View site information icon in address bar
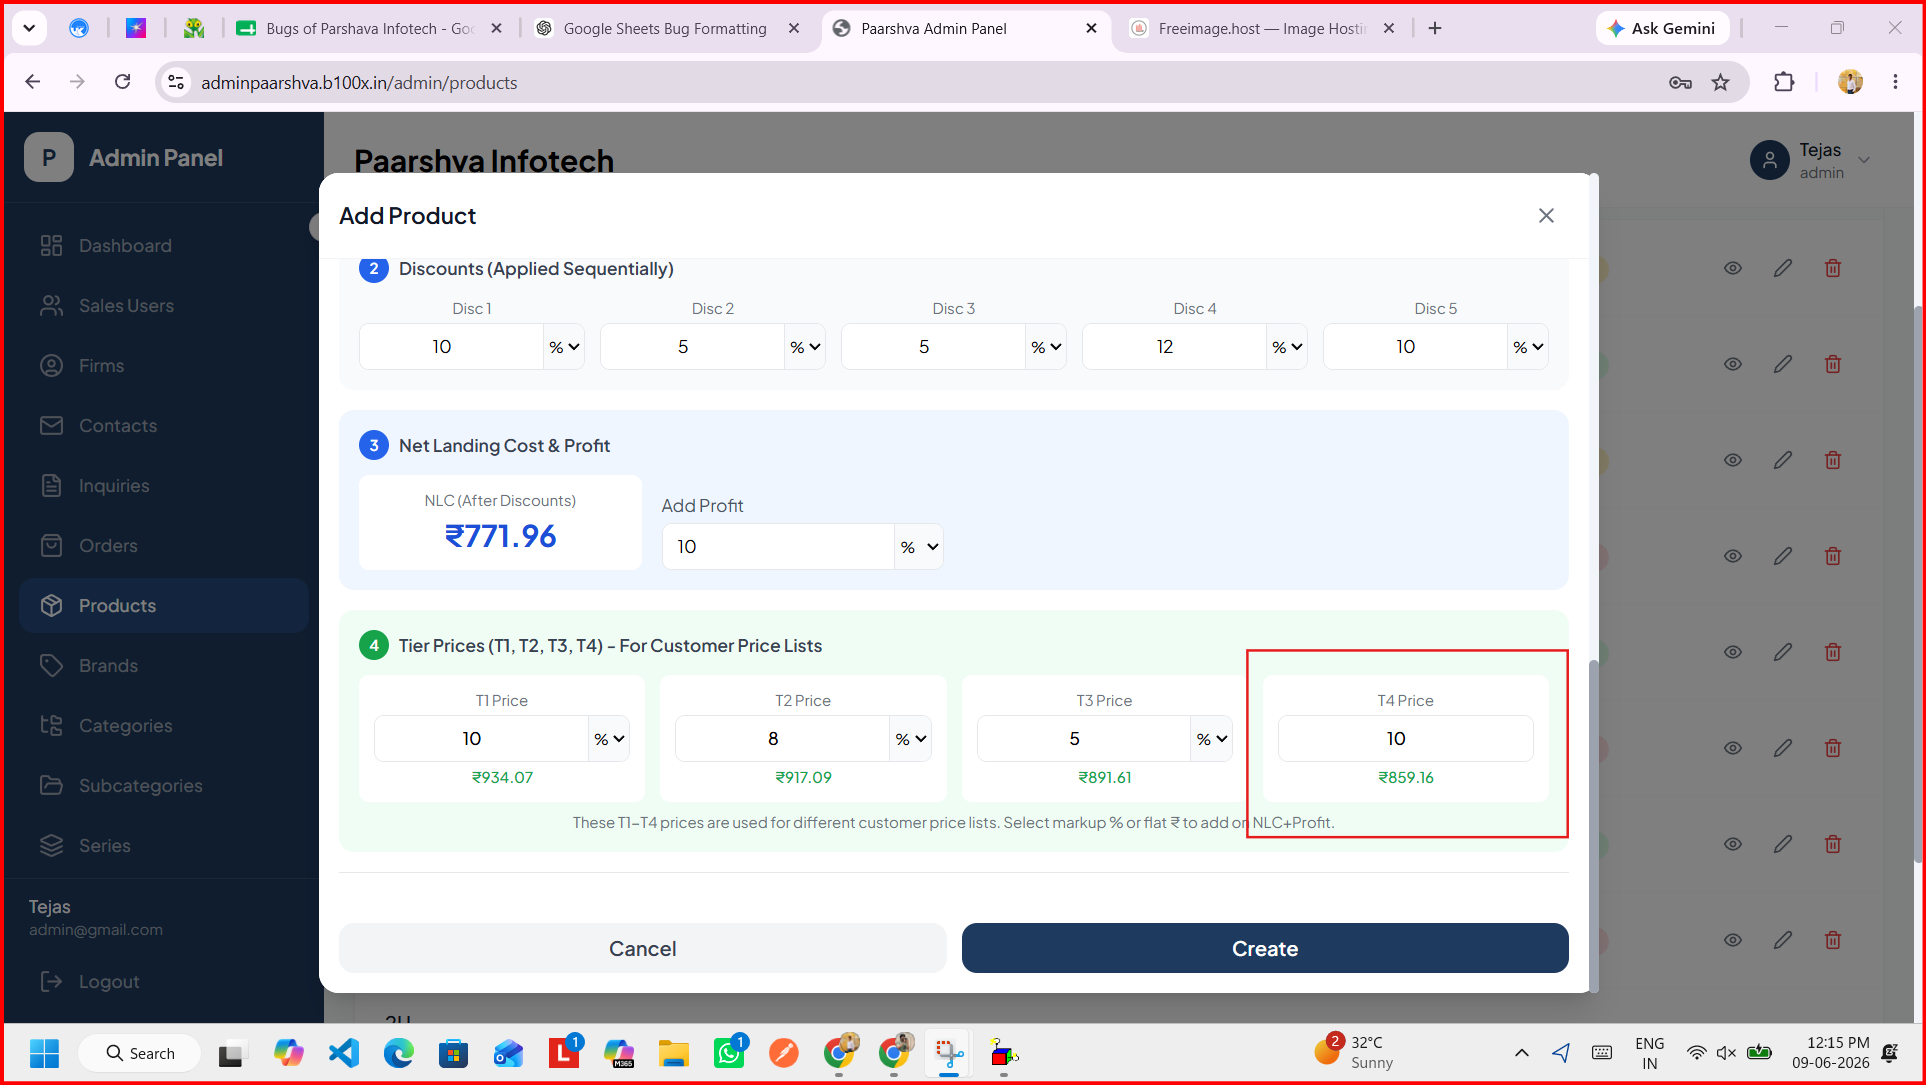 click(176, 82)
